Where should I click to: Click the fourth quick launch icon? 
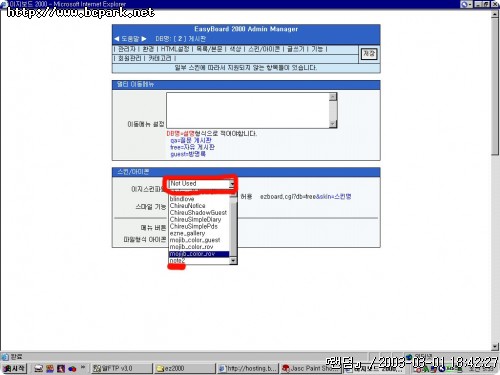tap(72, 369)
